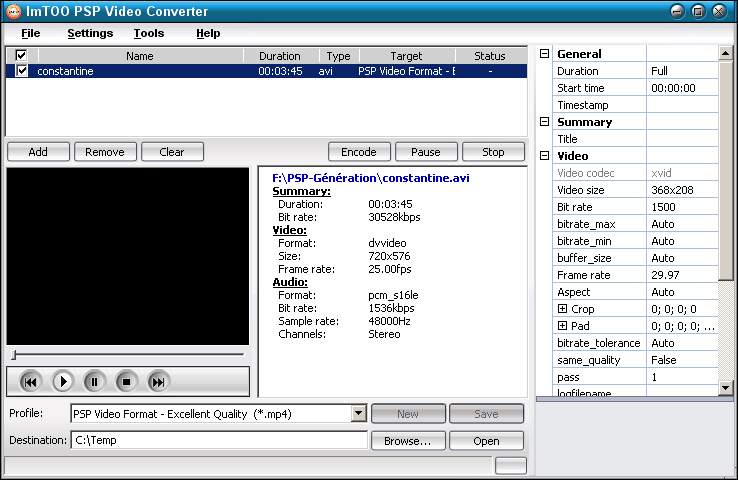738x480 pixels.
Task: Sort by the Name column header
Action: coord(140,56)
